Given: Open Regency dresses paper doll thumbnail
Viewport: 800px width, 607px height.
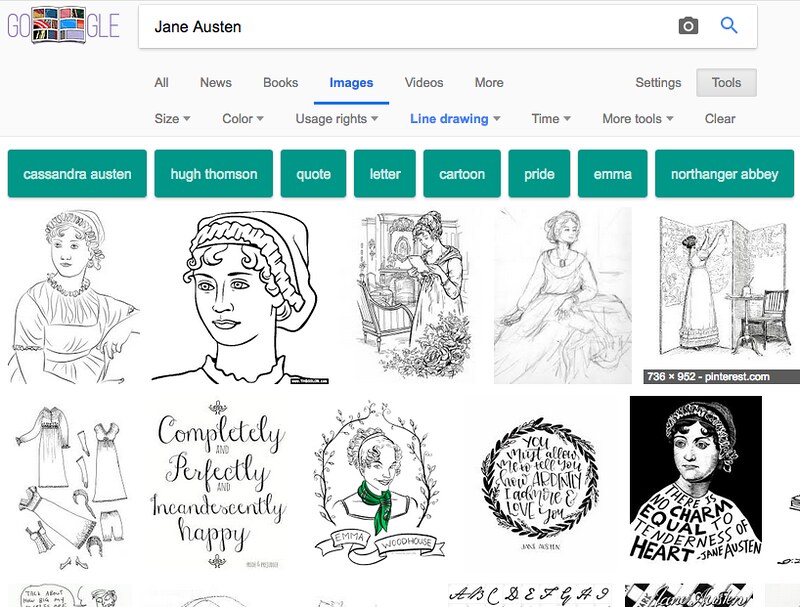Looking at the screenshot, I should pyautogui.click(x=70, y=484).
